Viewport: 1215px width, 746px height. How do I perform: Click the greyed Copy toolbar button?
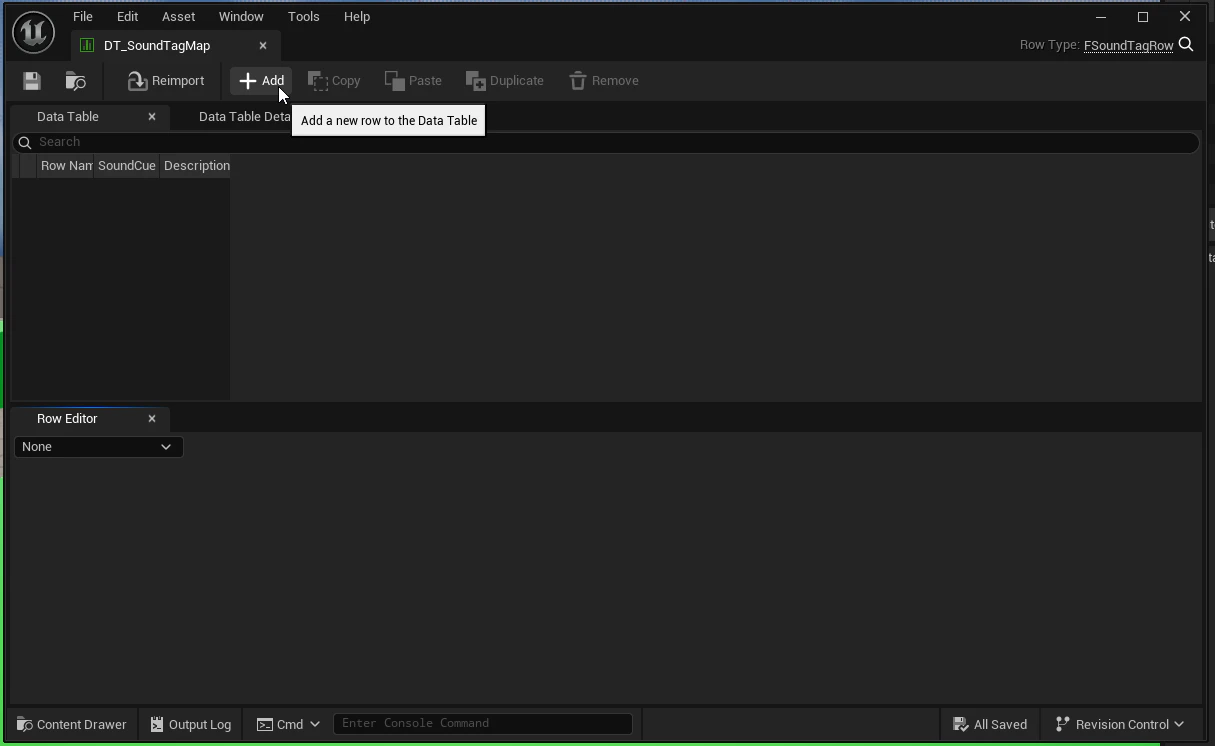click(x=334, y=81)
